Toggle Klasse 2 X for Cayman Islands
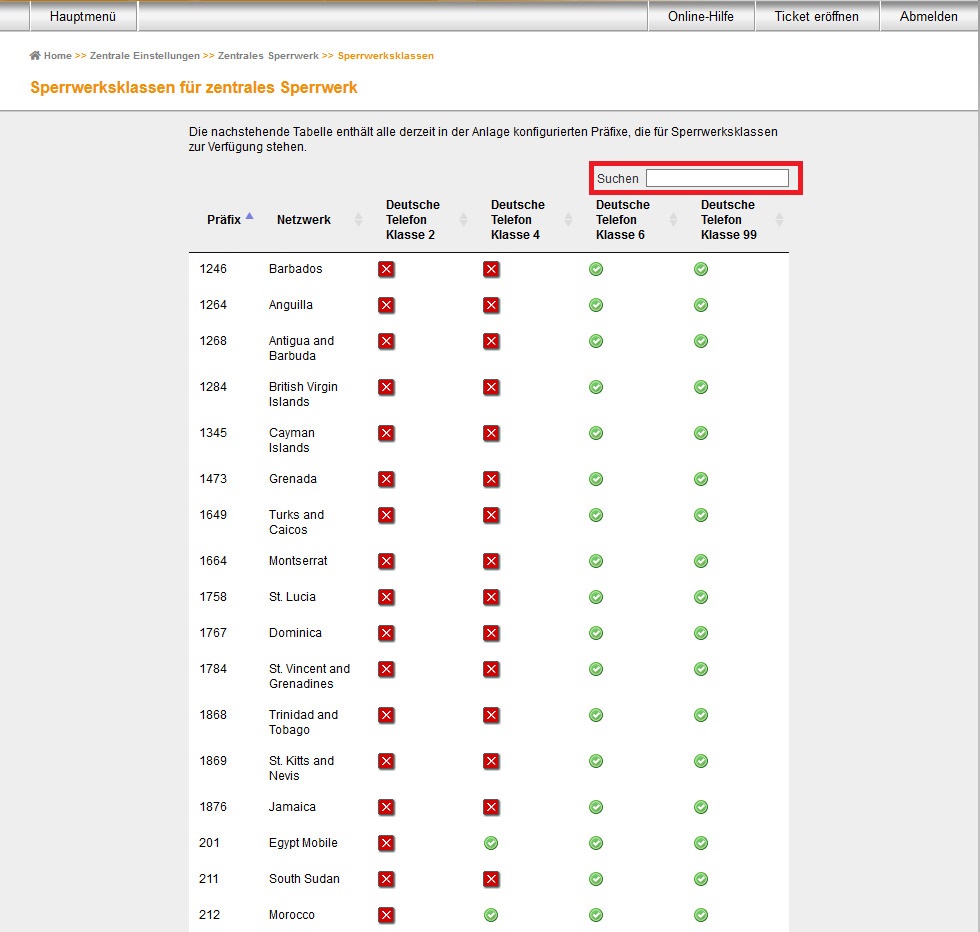980x932 pixels. coord(386,434)
